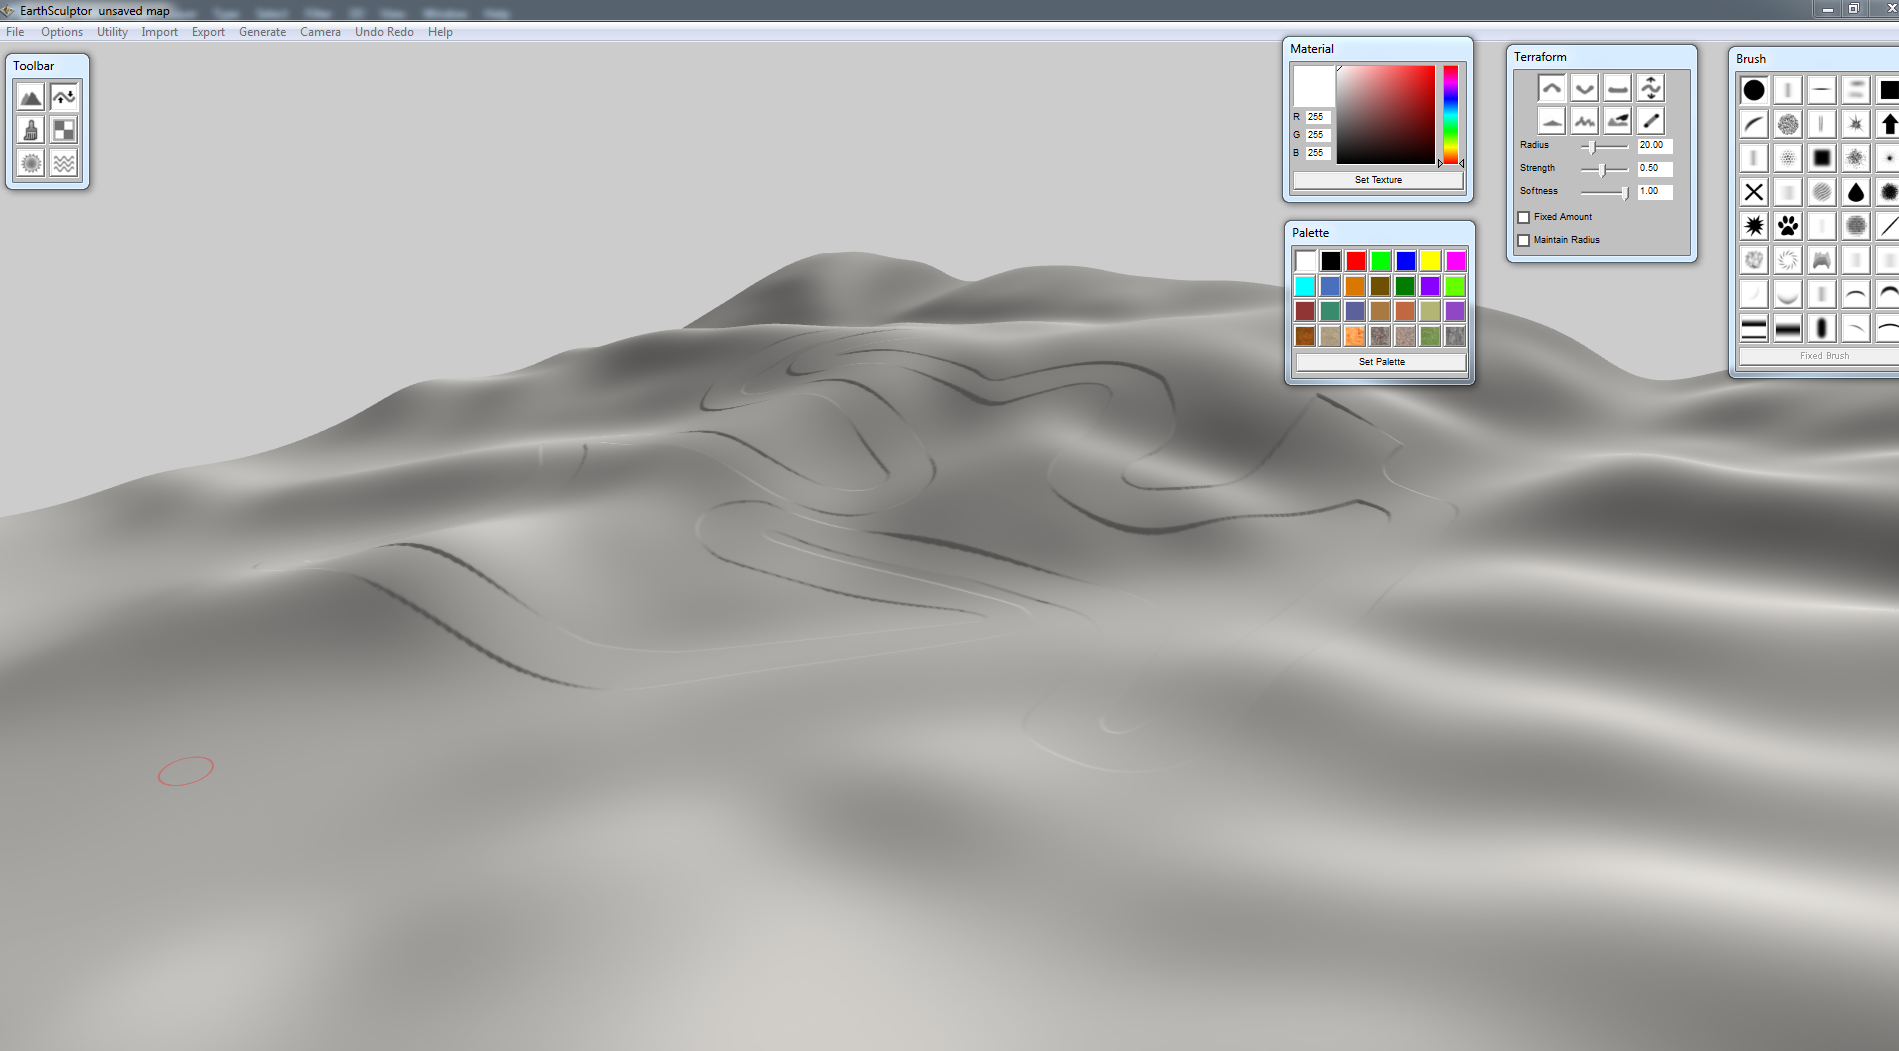Choose the diagonal Ramp mode in Terraform
Viewport: 1899px width, 1051px height.
pyautogui.click(x=1651, y=122)
